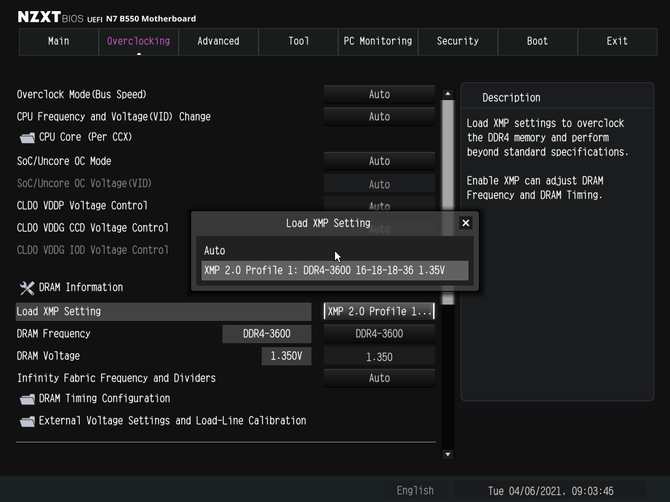Click CLDO VDDP Voltage Control label
The width and height of the screenshot is (670, 502).
tap(82, 205)
